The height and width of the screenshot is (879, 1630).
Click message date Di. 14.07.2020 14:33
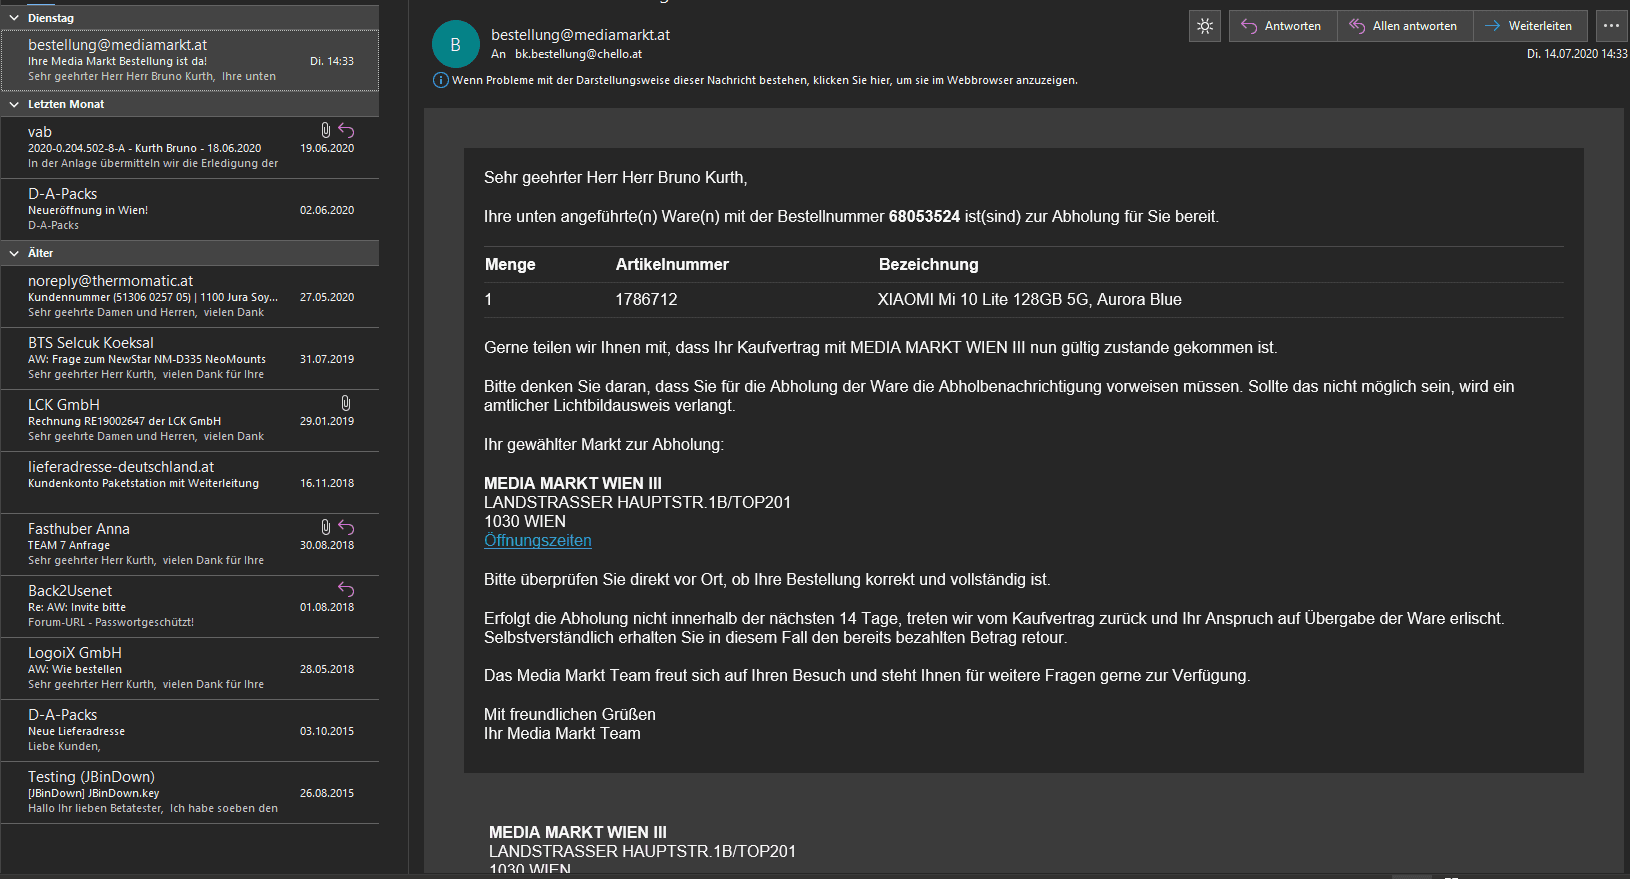click(x=1577, y=54)
